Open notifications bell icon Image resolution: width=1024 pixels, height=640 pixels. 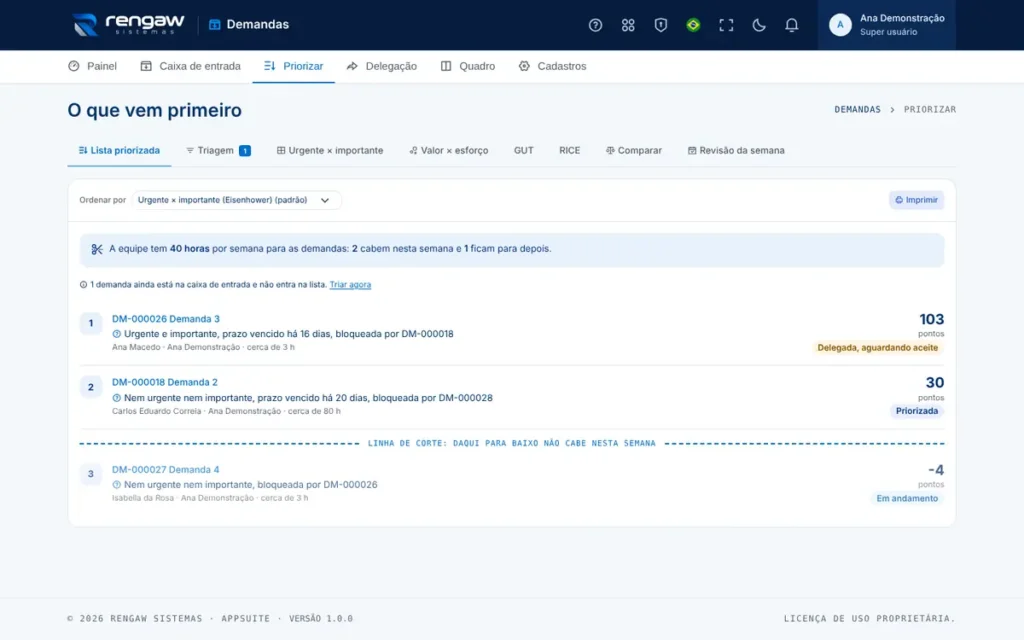791,25
